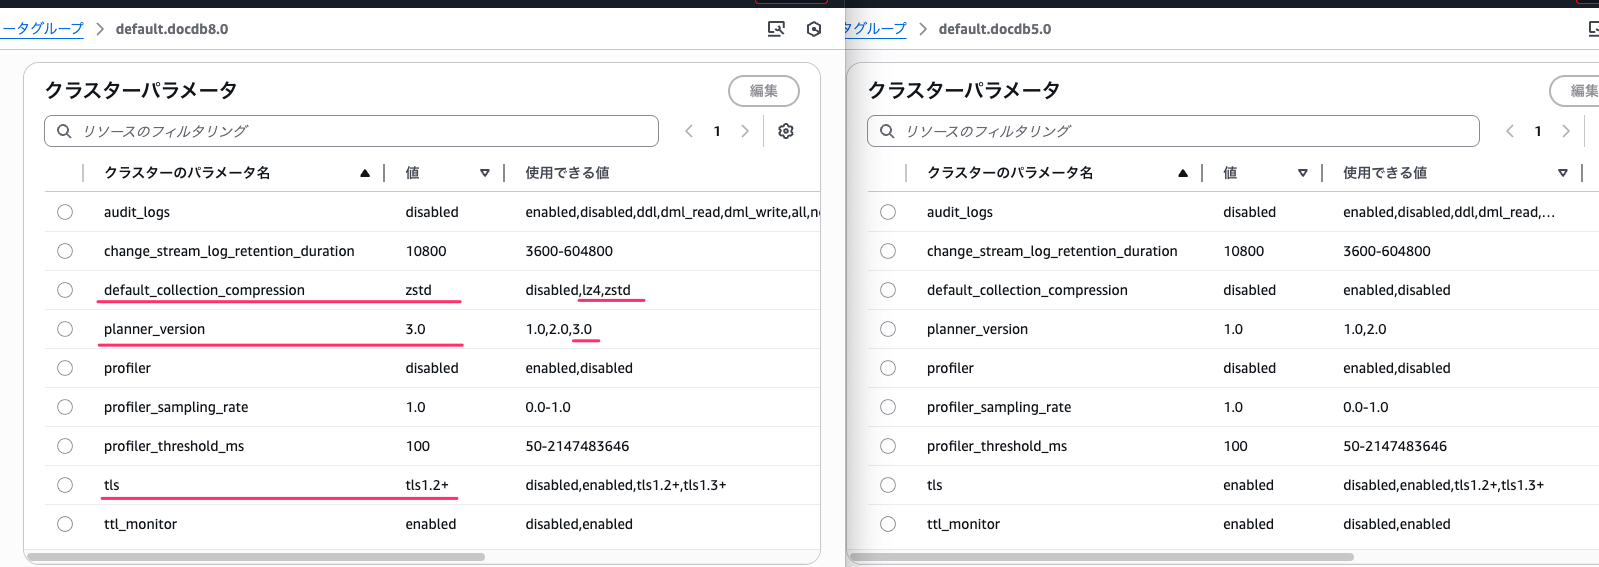The image size is (1599, 567).
Task: Open the table preferences gear in docdb8.0 panel
Action: pos(786,131)
